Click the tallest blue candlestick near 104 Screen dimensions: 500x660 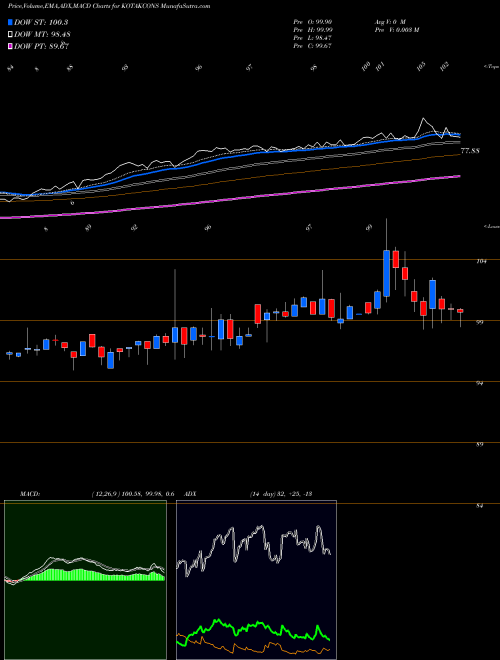386,273
